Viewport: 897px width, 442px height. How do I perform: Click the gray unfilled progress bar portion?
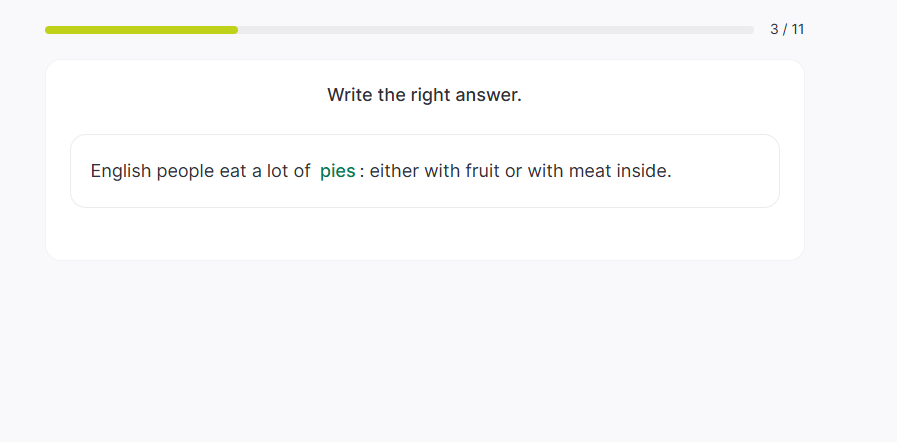click(x=495, y=30)
